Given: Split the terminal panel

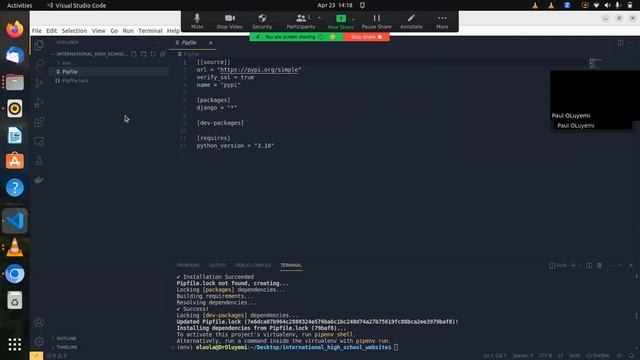Looking at the screenshot, I should (589, 265).
